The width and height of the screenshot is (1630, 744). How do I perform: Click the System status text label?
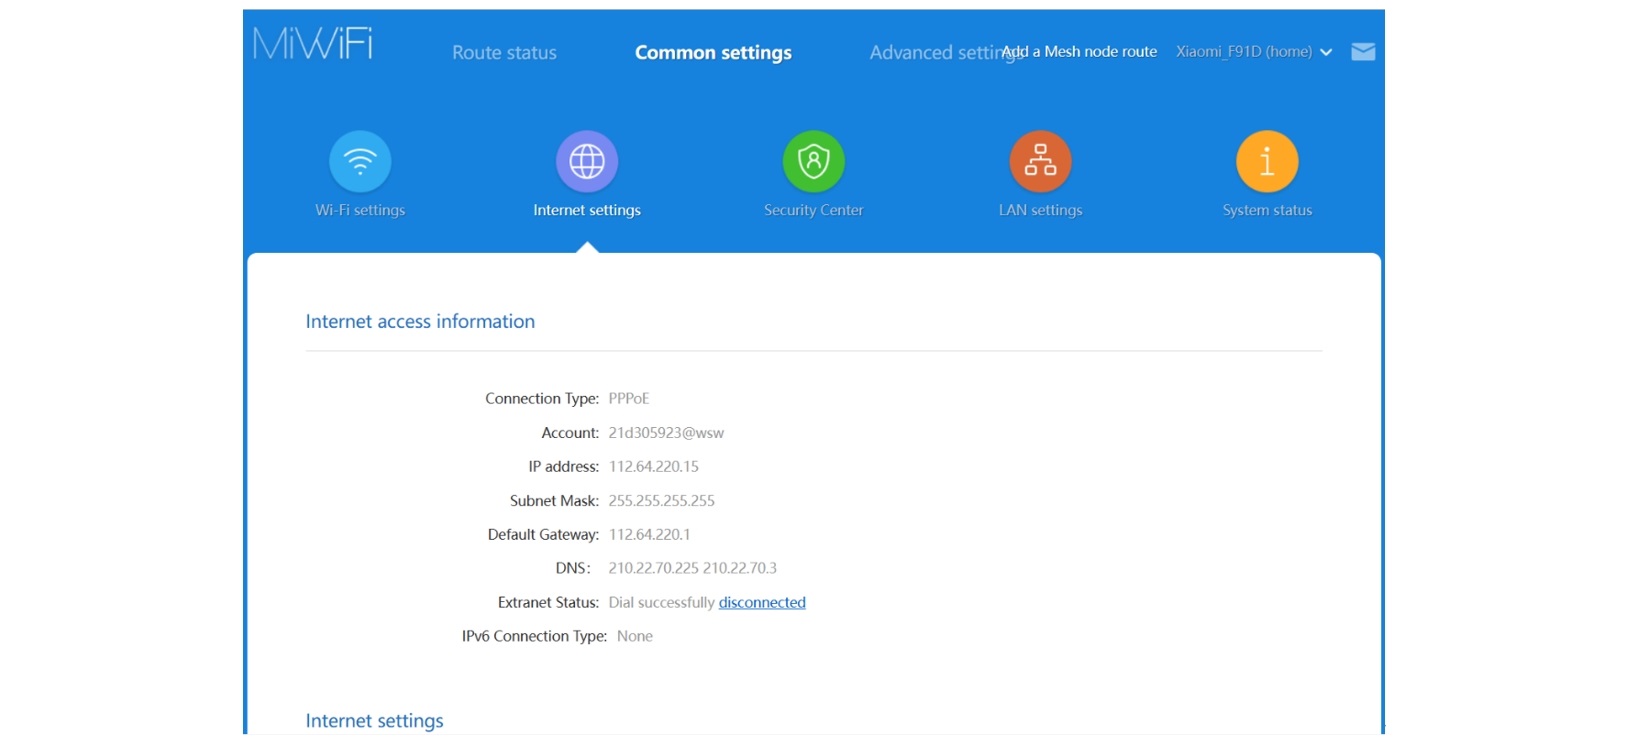[x=1267, y=210]
